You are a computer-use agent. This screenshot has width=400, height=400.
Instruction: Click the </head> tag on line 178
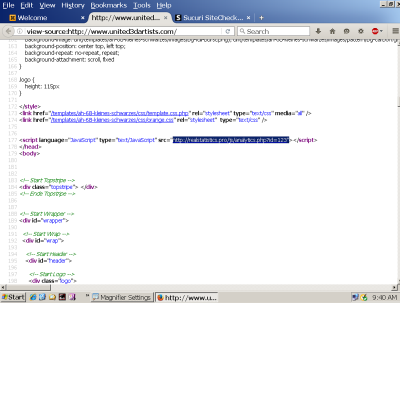tap(30, 147)
